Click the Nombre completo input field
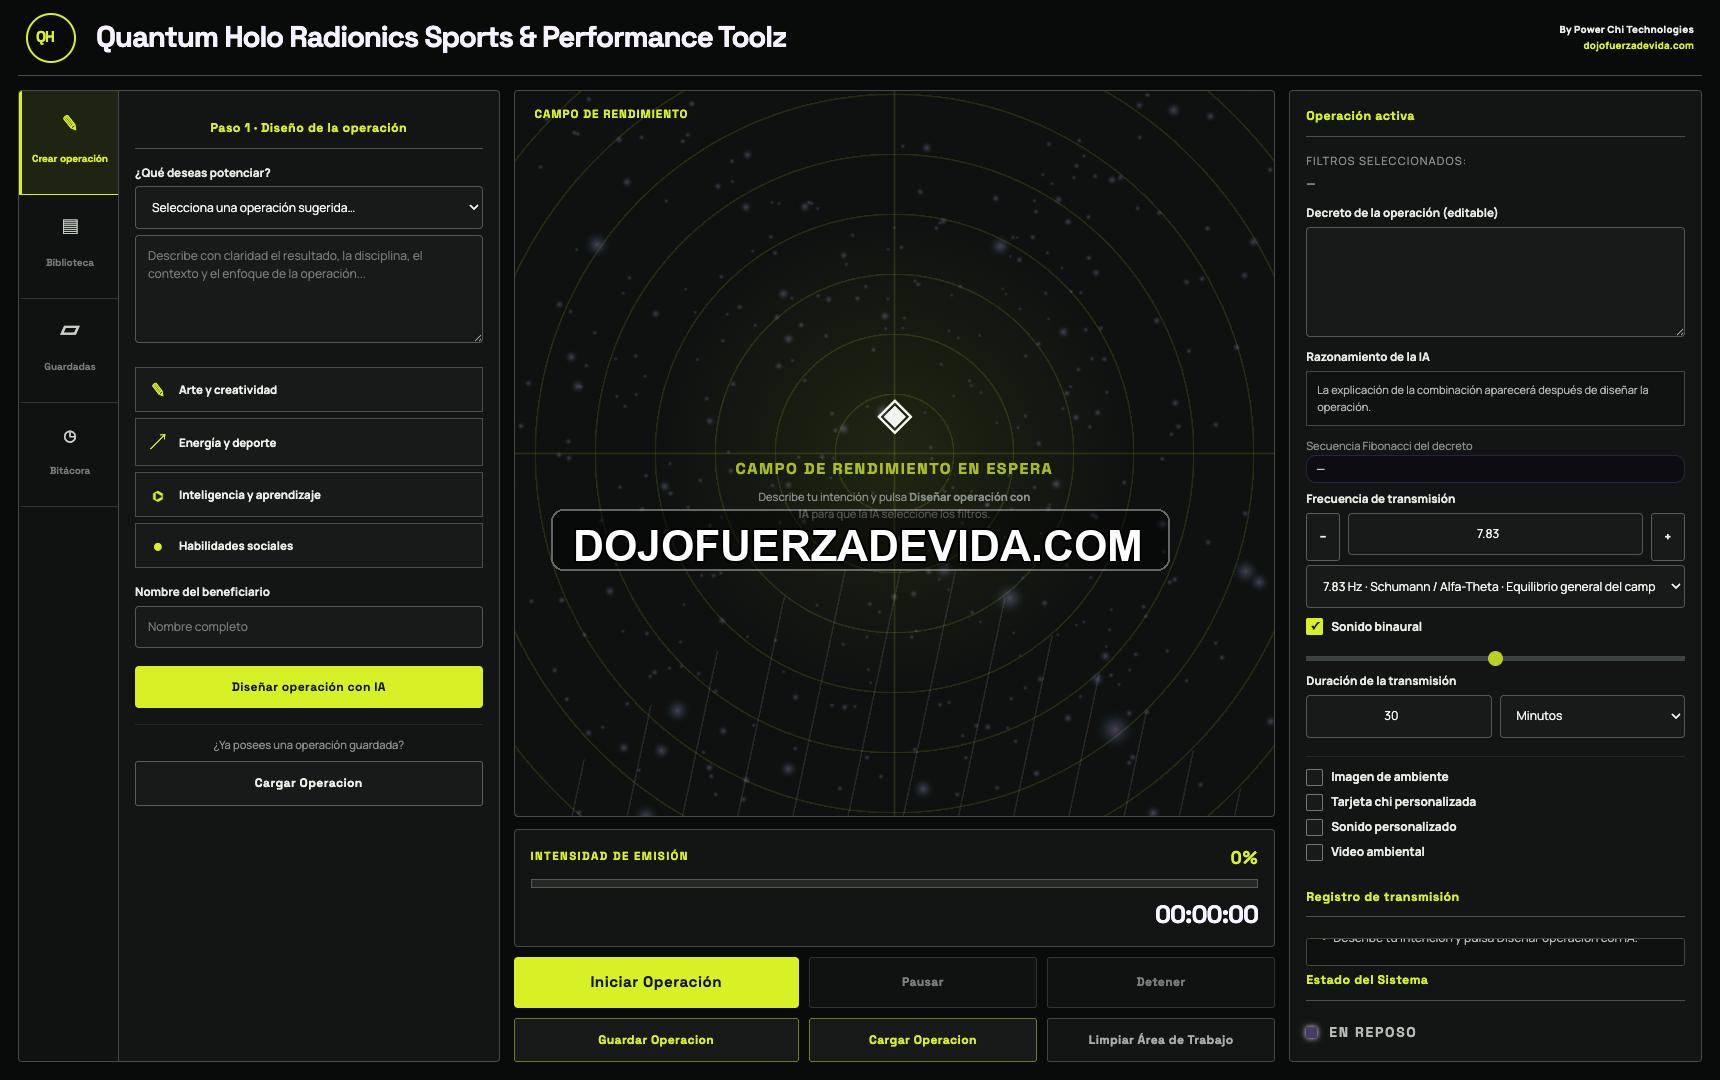The height and width of the screenshot is (1080, 1720). pos(309,627)
